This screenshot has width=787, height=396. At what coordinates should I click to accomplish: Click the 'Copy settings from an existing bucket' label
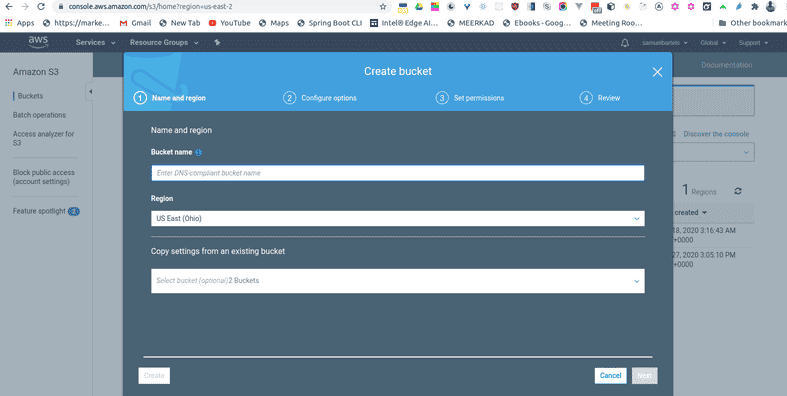pos(218,251)
